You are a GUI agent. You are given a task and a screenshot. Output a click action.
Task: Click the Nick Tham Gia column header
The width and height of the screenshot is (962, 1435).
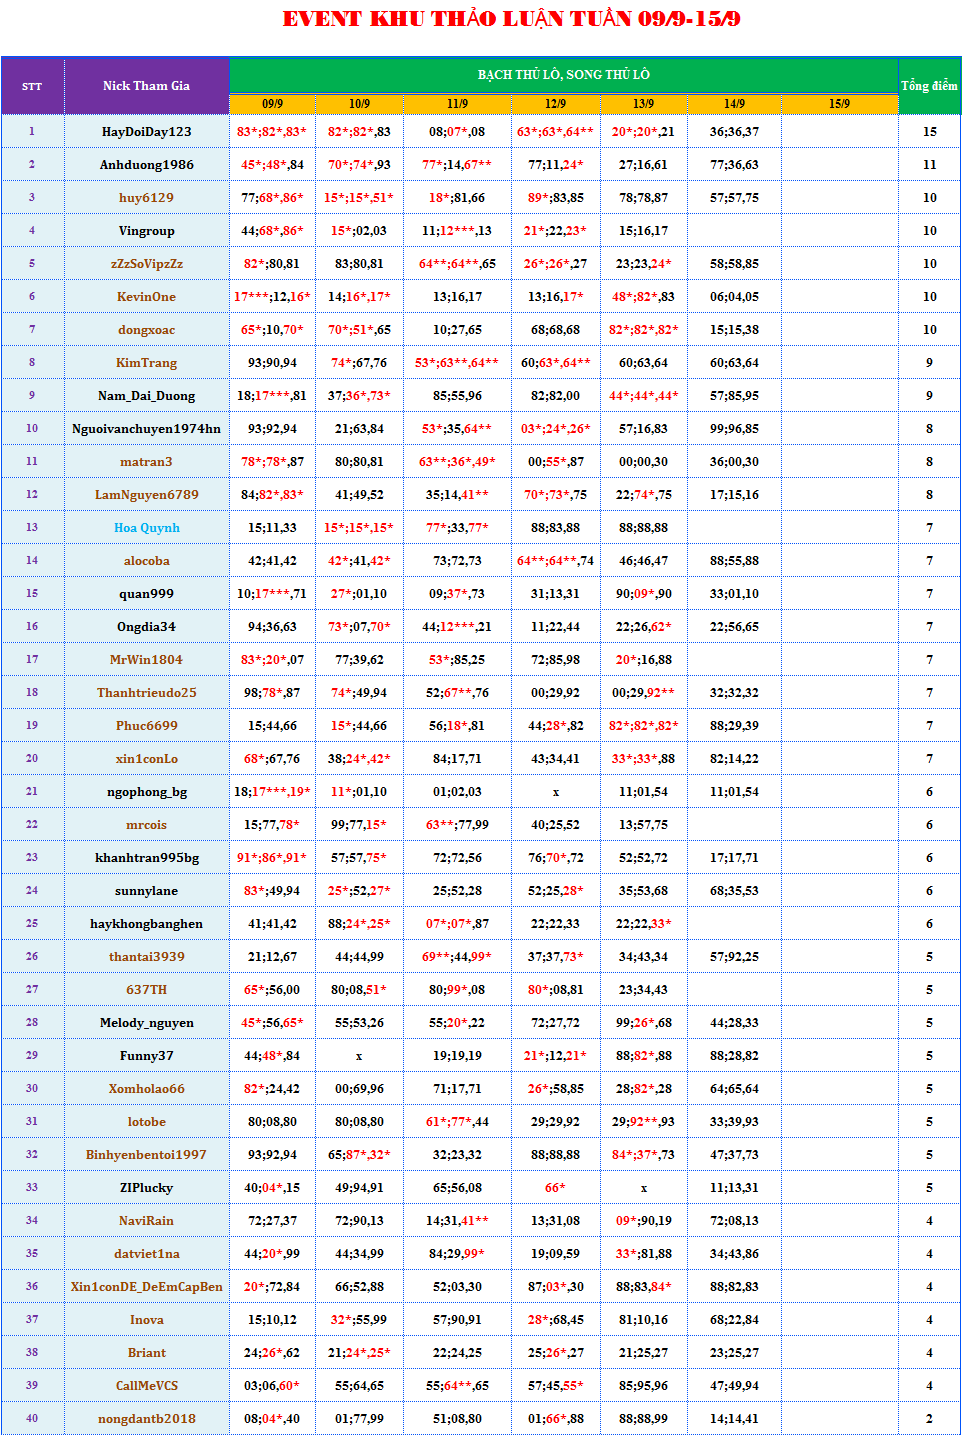[x=146, y=86]
